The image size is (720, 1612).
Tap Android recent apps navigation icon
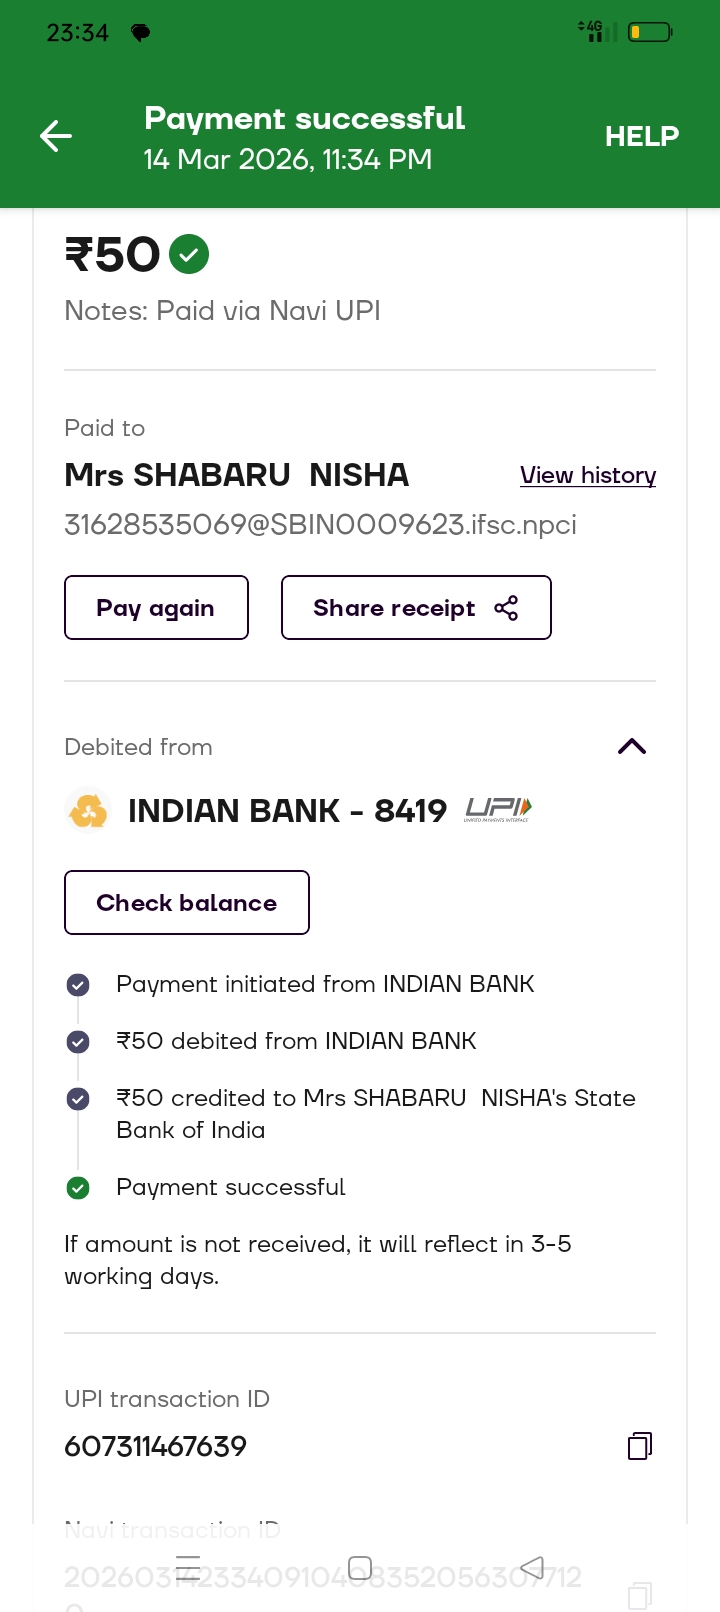pos(188,1567)
